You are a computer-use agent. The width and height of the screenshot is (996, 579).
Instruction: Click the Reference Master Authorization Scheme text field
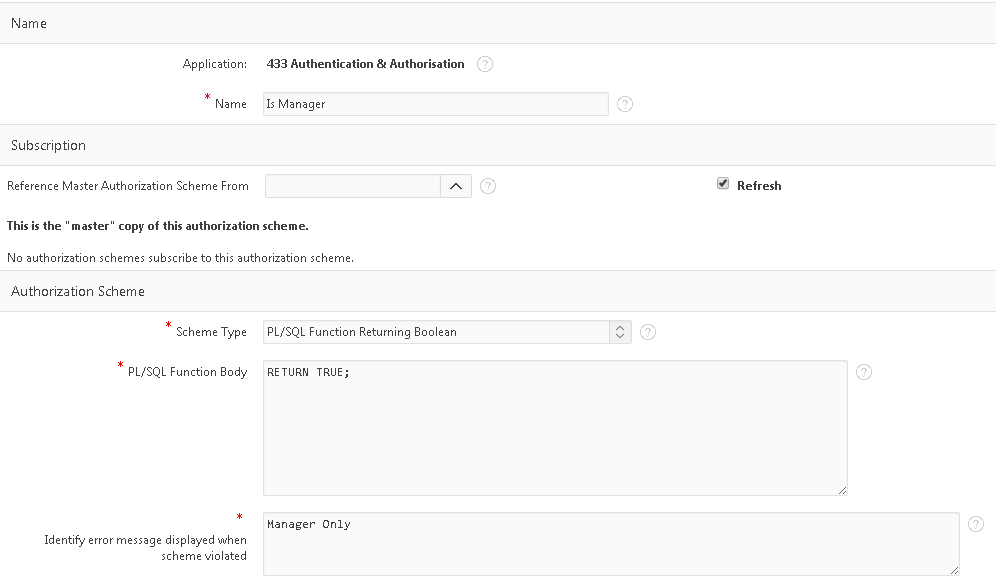pos(353,186)
